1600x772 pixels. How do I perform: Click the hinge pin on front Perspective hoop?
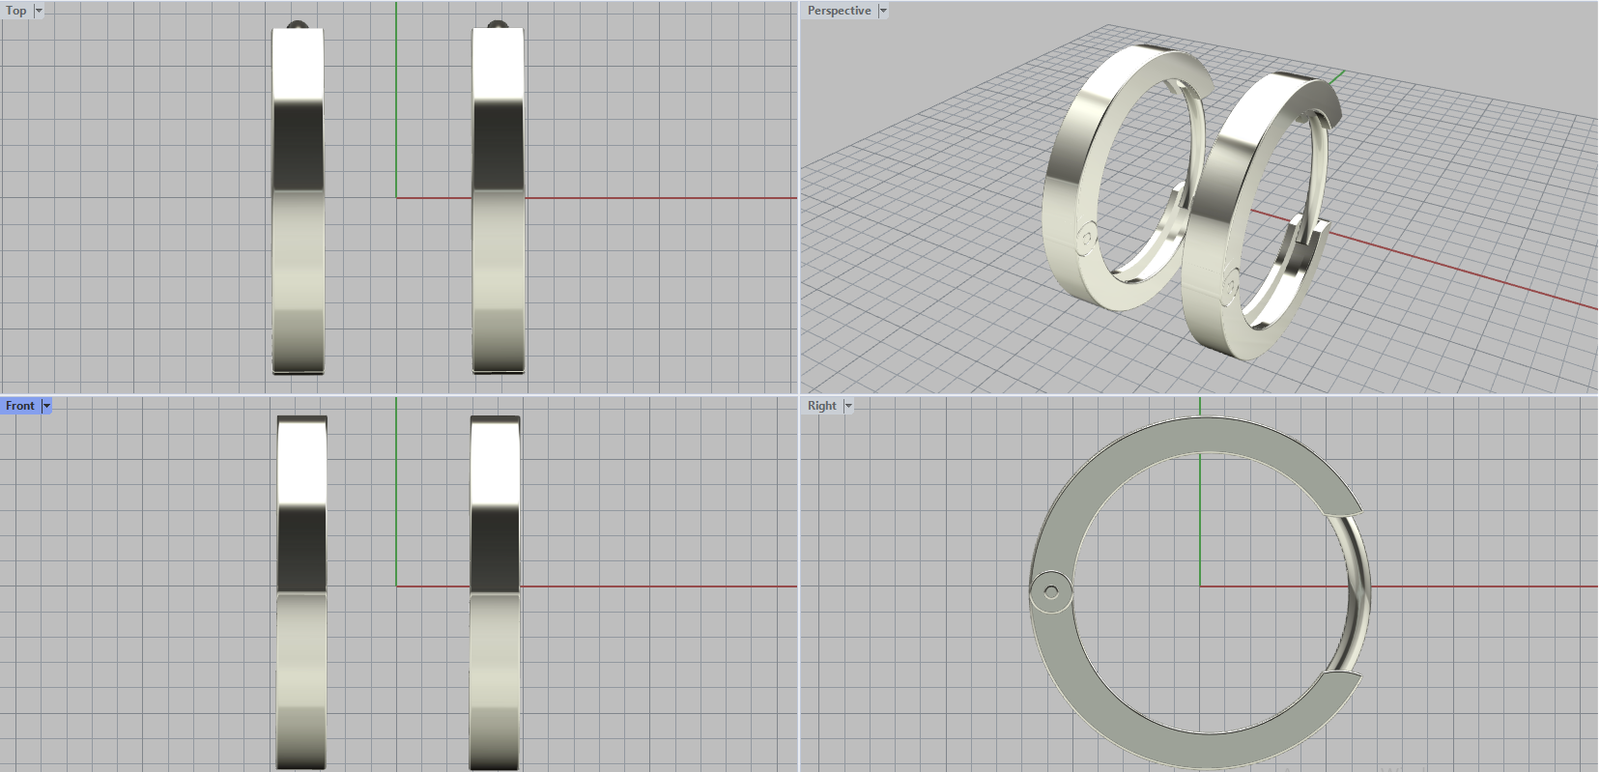click(x=1087, y=239)
